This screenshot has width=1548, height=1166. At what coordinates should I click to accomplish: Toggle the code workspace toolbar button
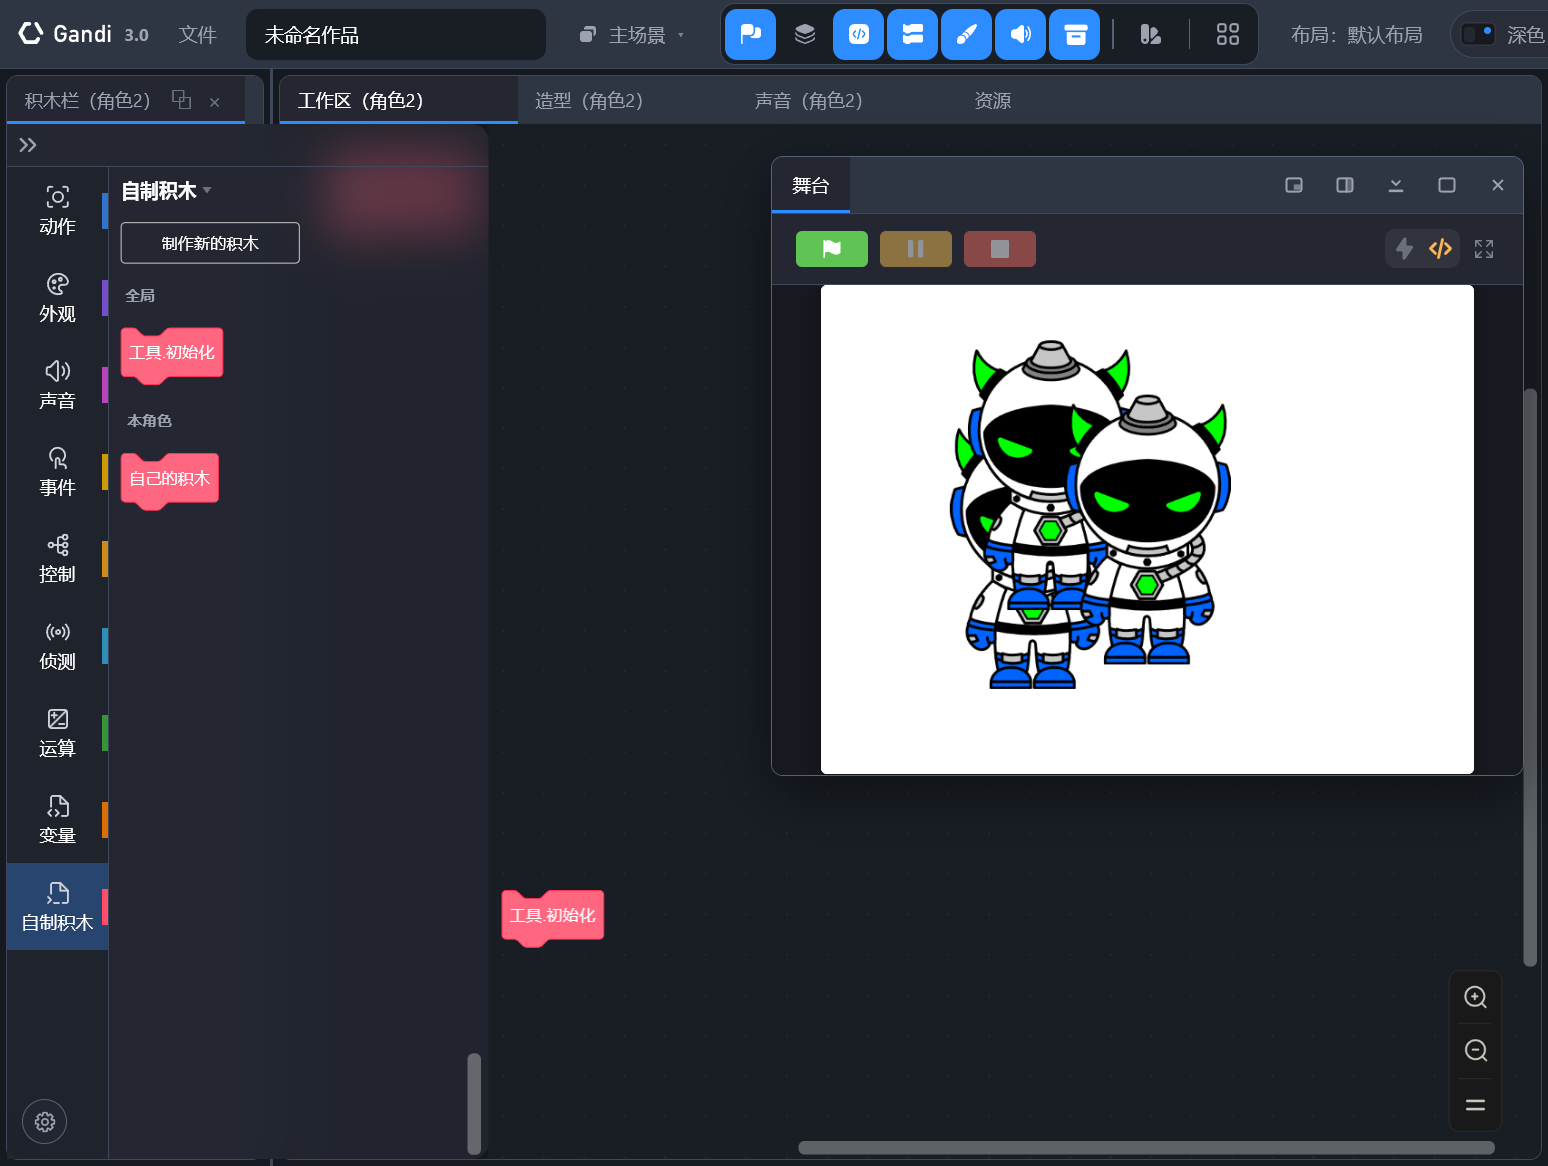(x=858, y=35)
